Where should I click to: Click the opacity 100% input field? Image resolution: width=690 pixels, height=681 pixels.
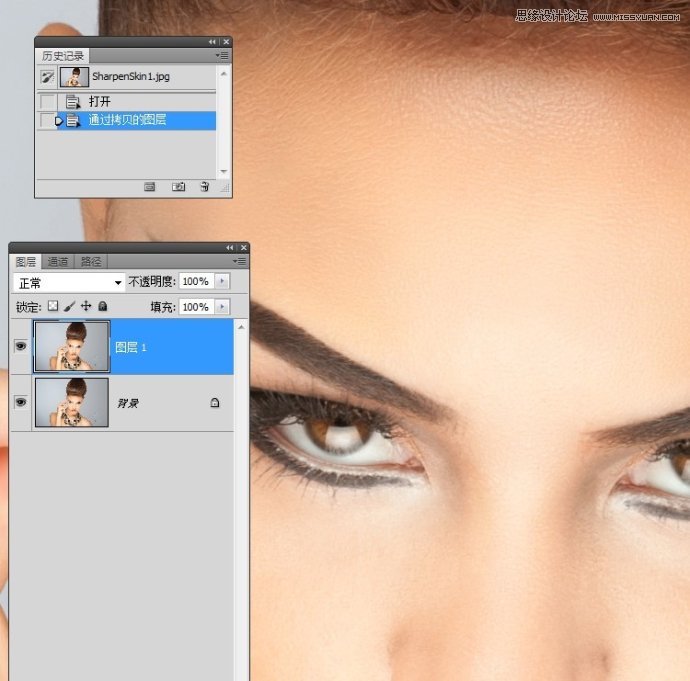(x=196, y=281)
